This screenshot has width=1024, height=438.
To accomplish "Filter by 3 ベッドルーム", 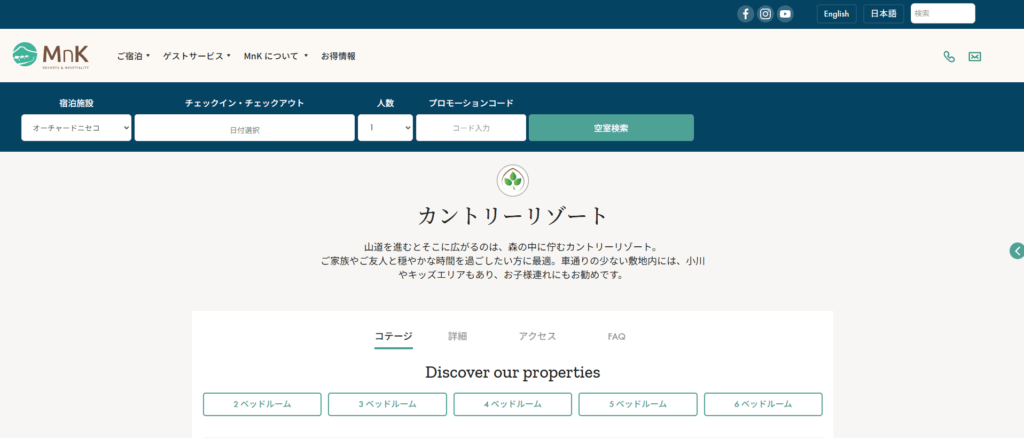I will pyautogui.click(x=387, y=404).
